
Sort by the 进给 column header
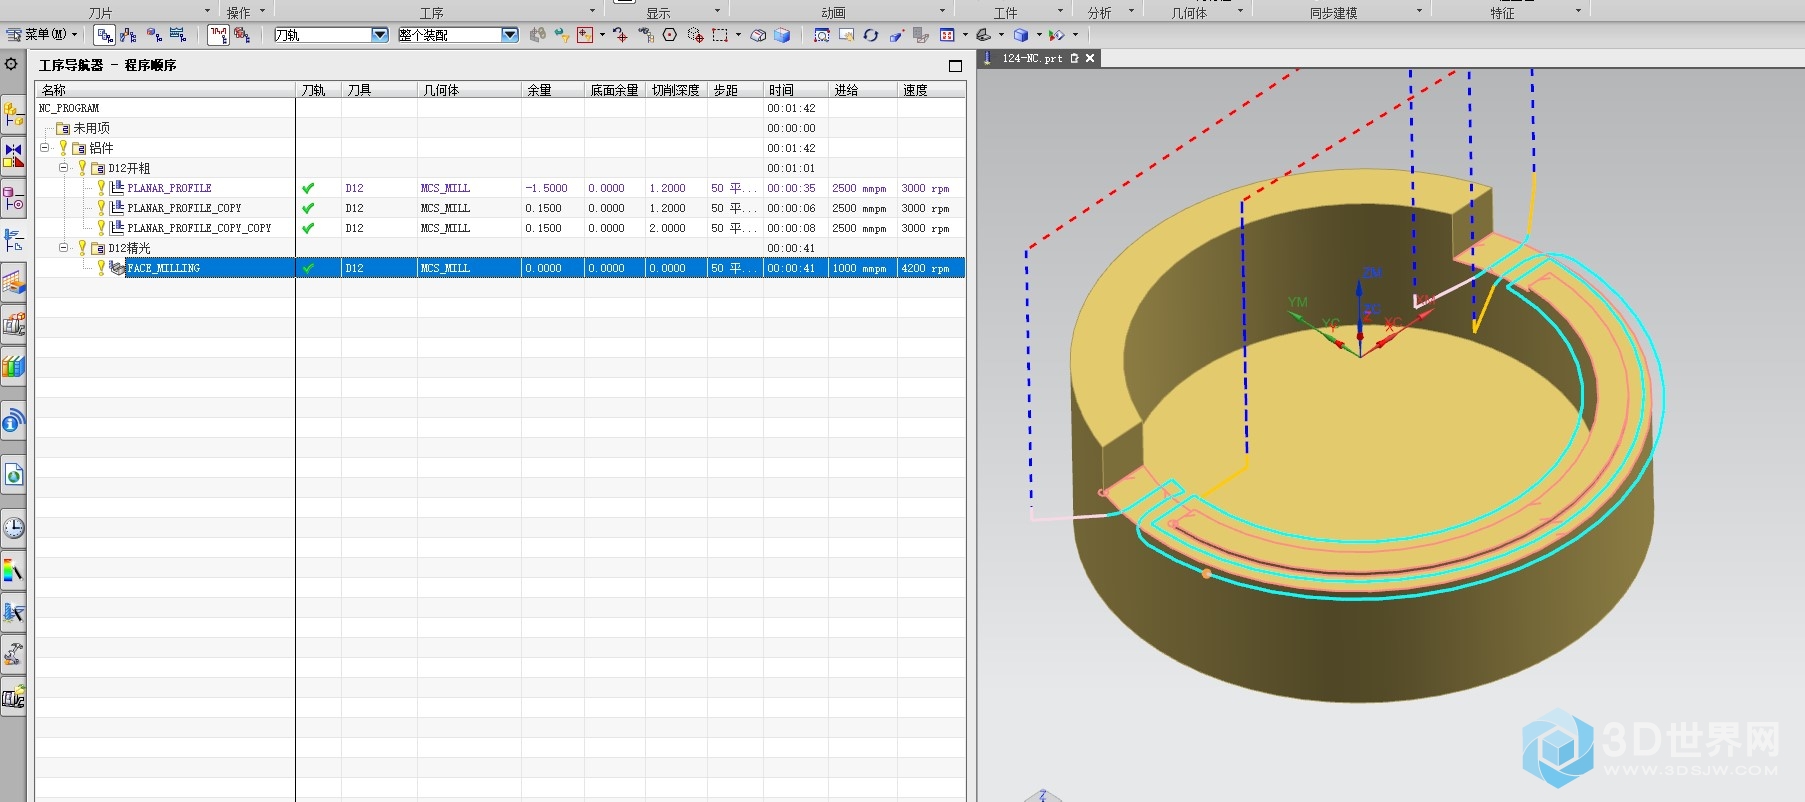tap(862, 90)
